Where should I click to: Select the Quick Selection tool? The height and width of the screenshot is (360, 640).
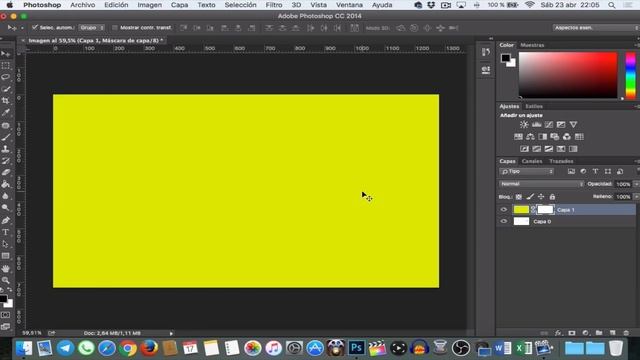click(x=6, y=89)
